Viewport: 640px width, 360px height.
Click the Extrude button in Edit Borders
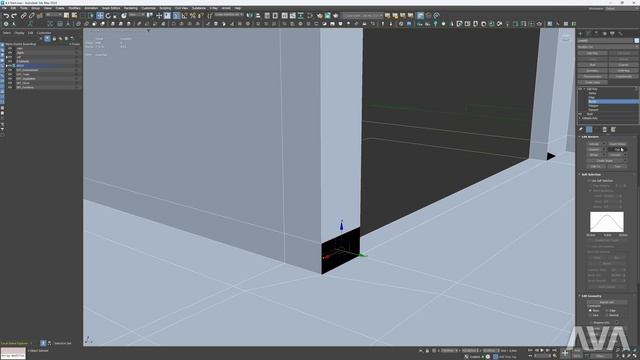tap(594, 144)
